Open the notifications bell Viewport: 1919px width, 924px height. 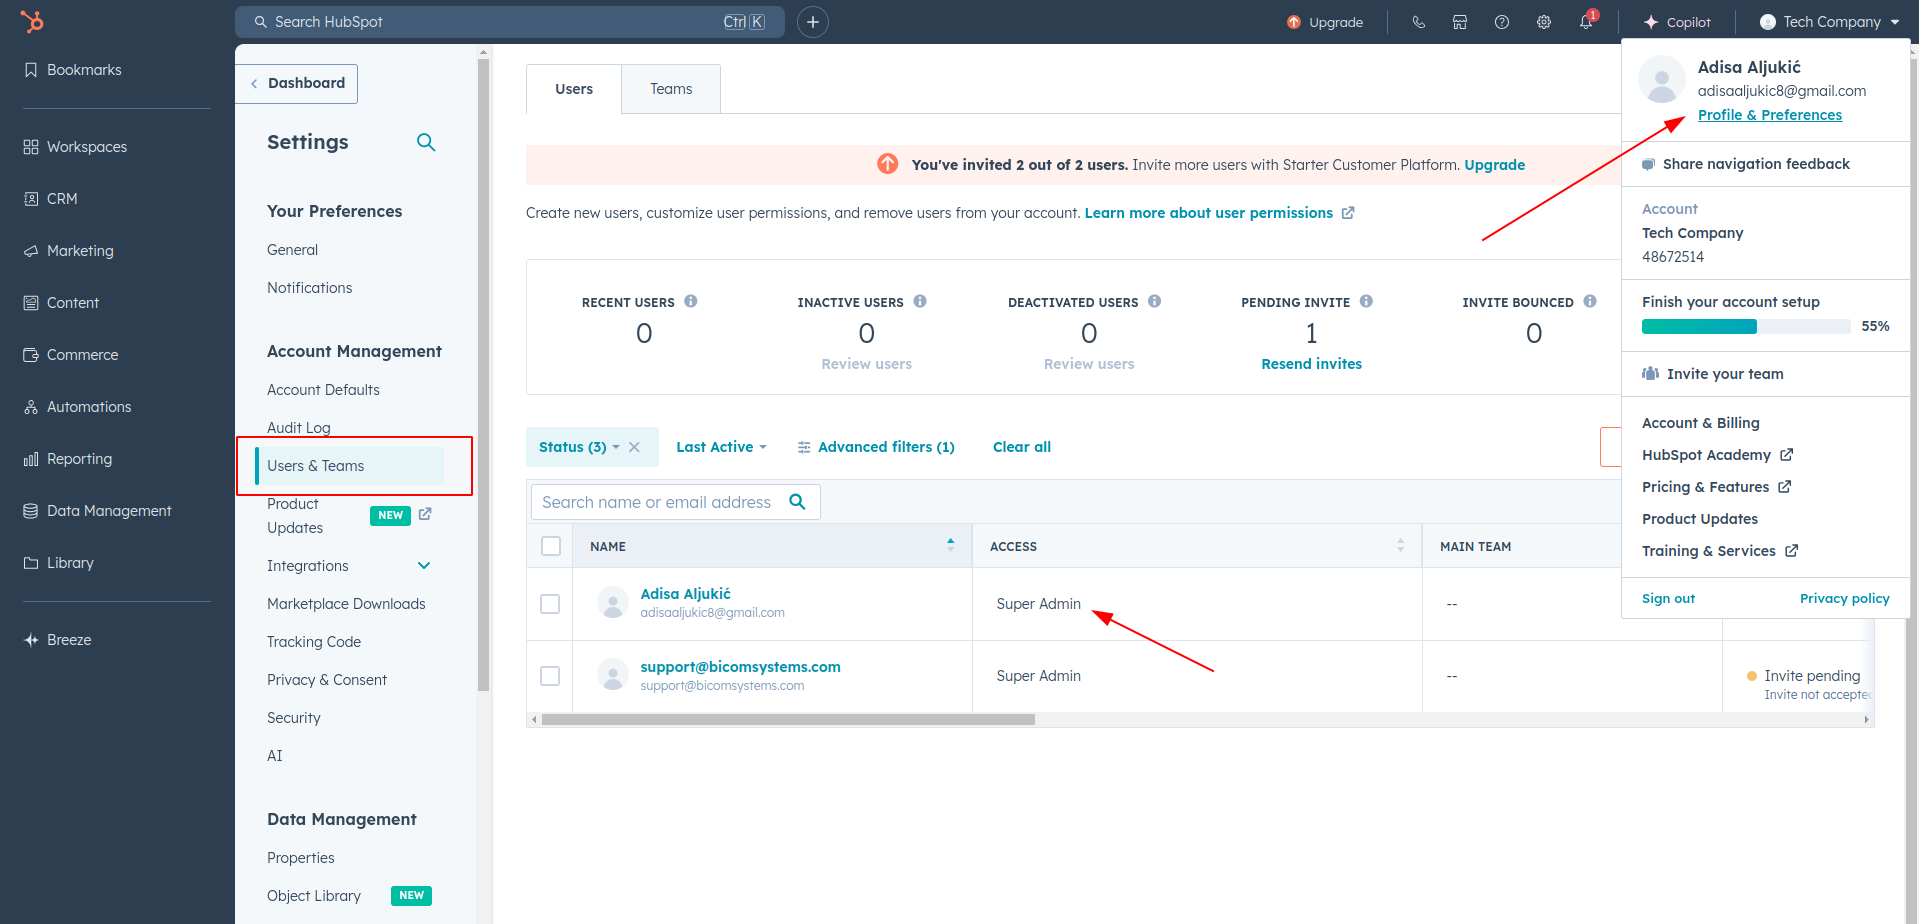pyautogui.click(x=1587, y=21)
